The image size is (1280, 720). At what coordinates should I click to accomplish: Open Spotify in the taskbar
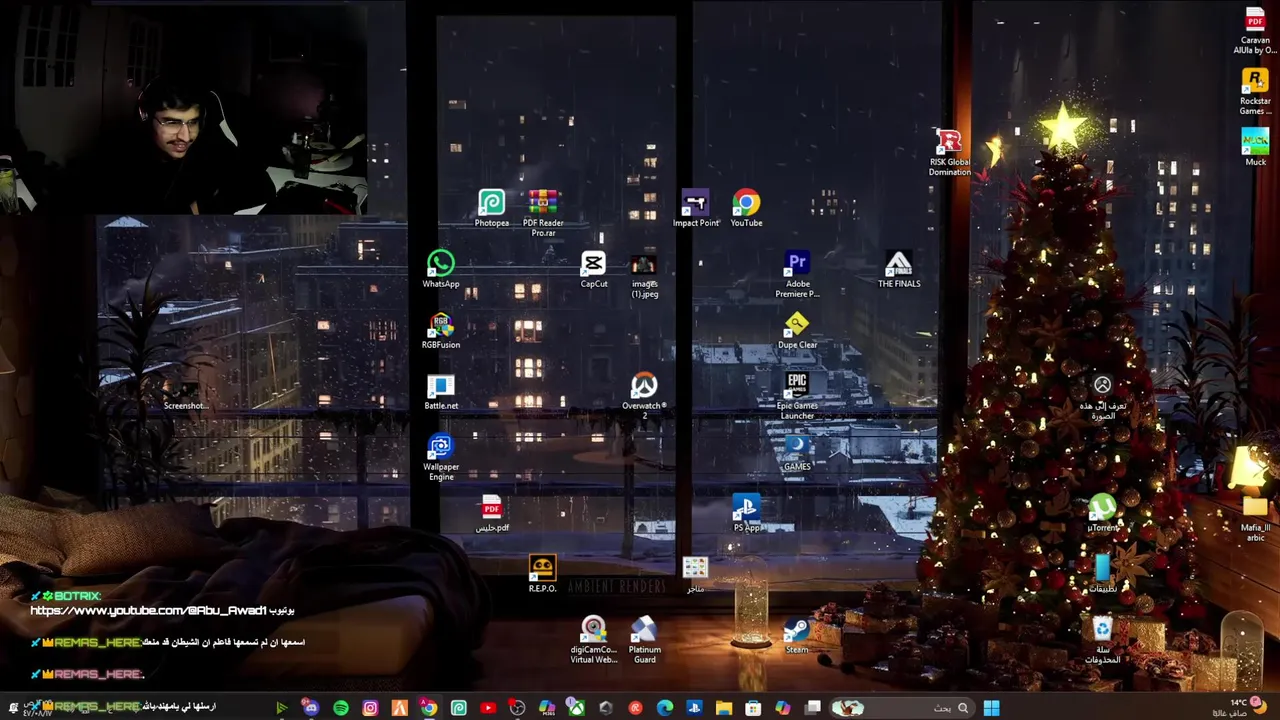pos(340,708)
